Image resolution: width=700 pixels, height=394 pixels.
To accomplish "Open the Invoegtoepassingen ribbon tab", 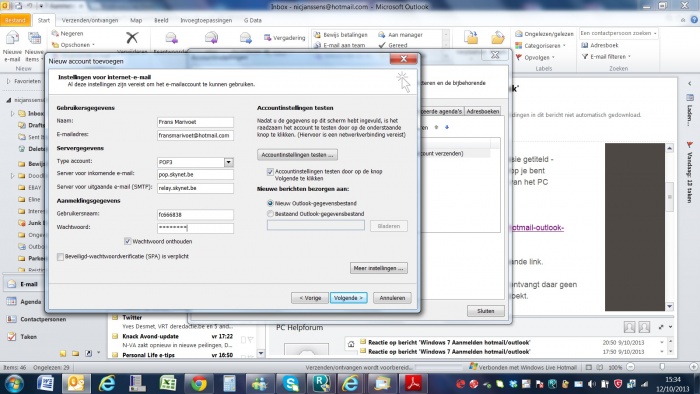I will (206, 20).
